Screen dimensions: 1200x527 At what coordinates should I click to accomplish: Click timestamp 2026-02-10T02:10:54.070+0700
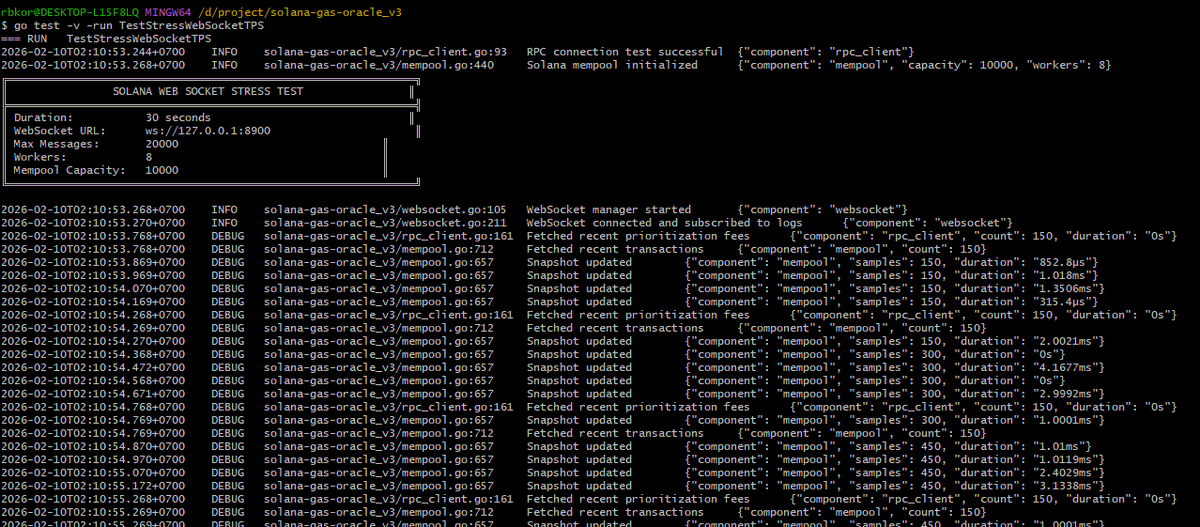click(x=93, y=288)
